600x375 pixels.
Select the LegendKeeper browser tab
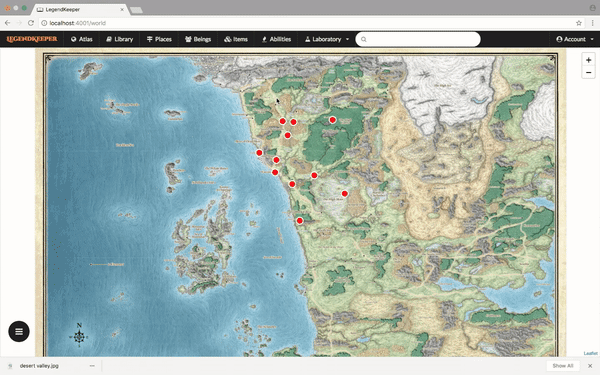[x=80, y=10]
